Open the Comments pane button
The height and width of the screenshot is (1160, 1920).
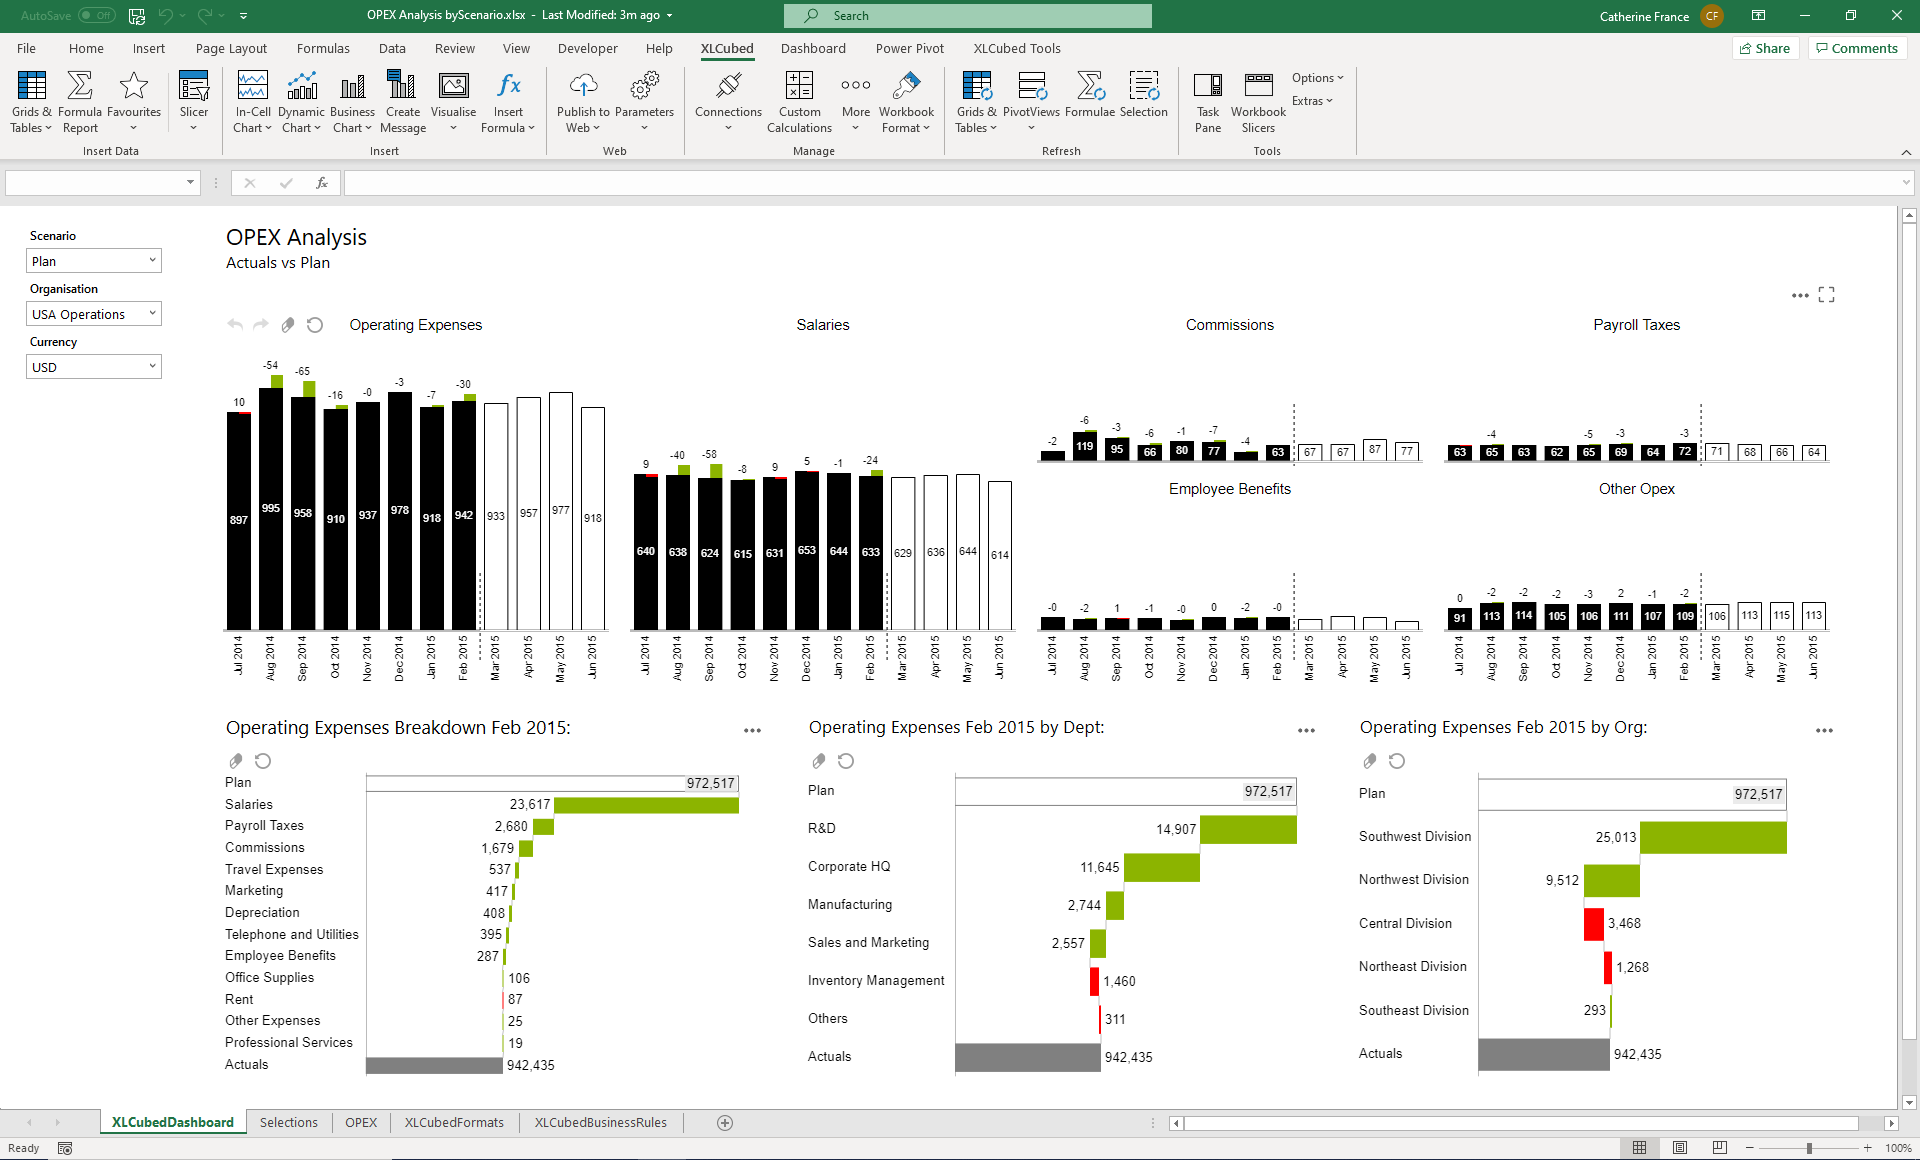click(x=1856, y=48)
